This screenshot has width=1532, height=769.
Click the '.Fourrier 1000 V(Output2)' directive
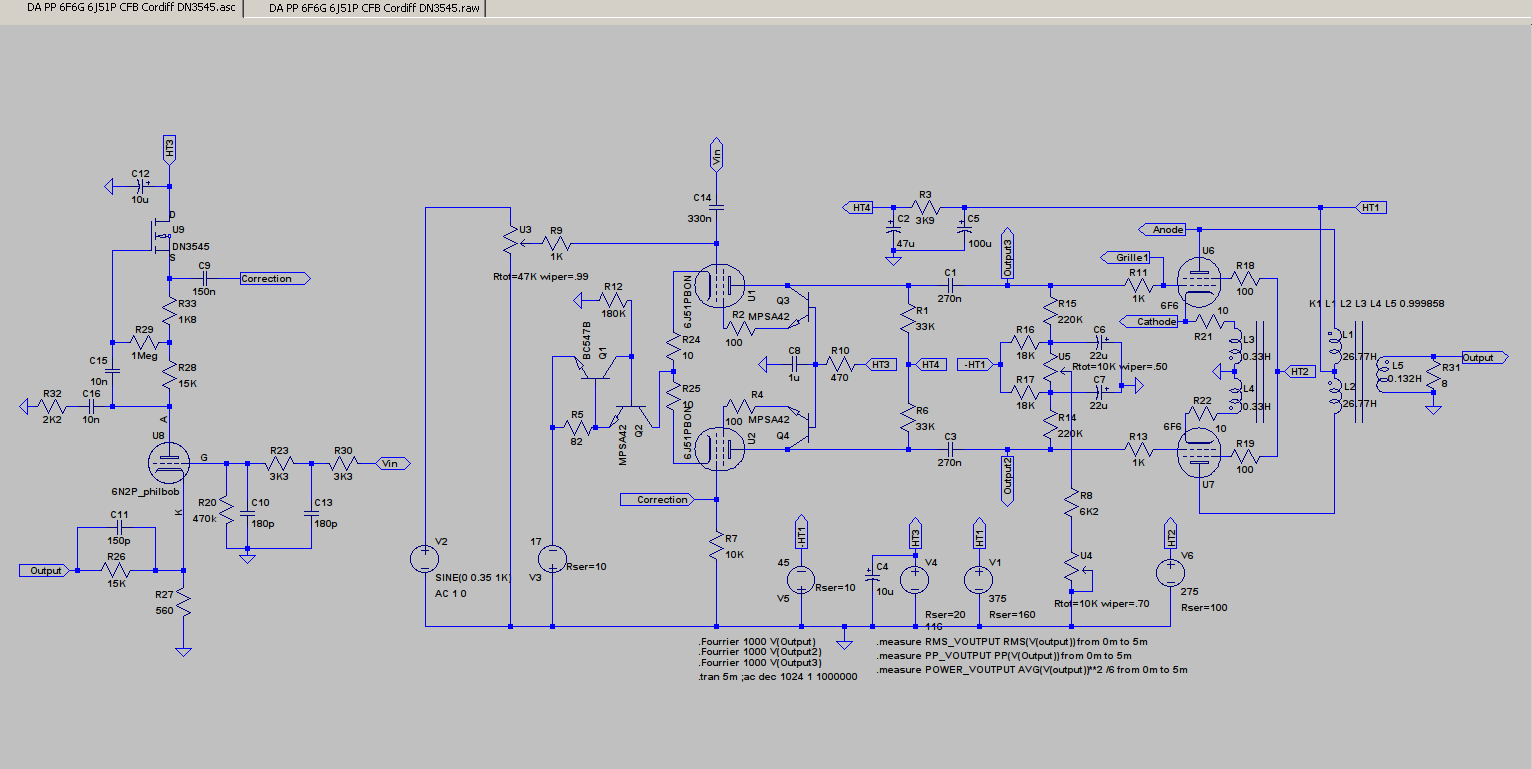(759, 651)
